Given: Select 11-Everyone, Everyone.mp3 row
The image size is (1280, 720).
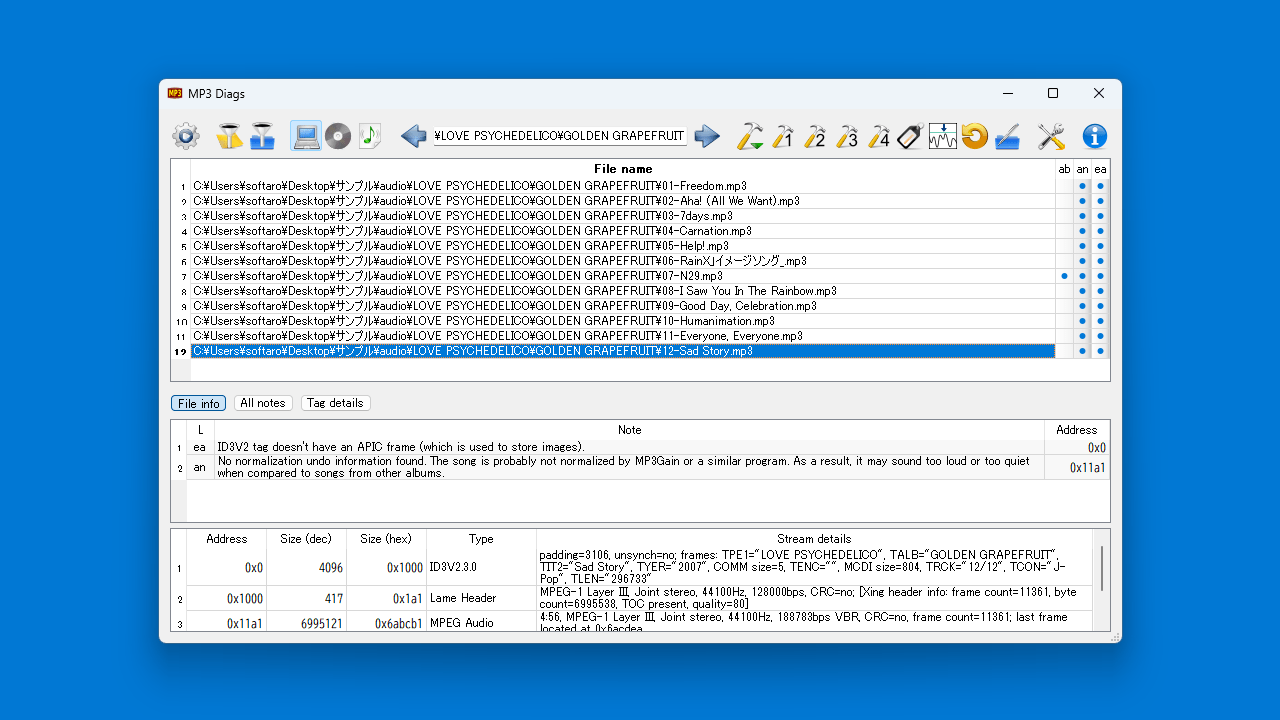Looking at the screenshot, I should (x=623, y=336).
